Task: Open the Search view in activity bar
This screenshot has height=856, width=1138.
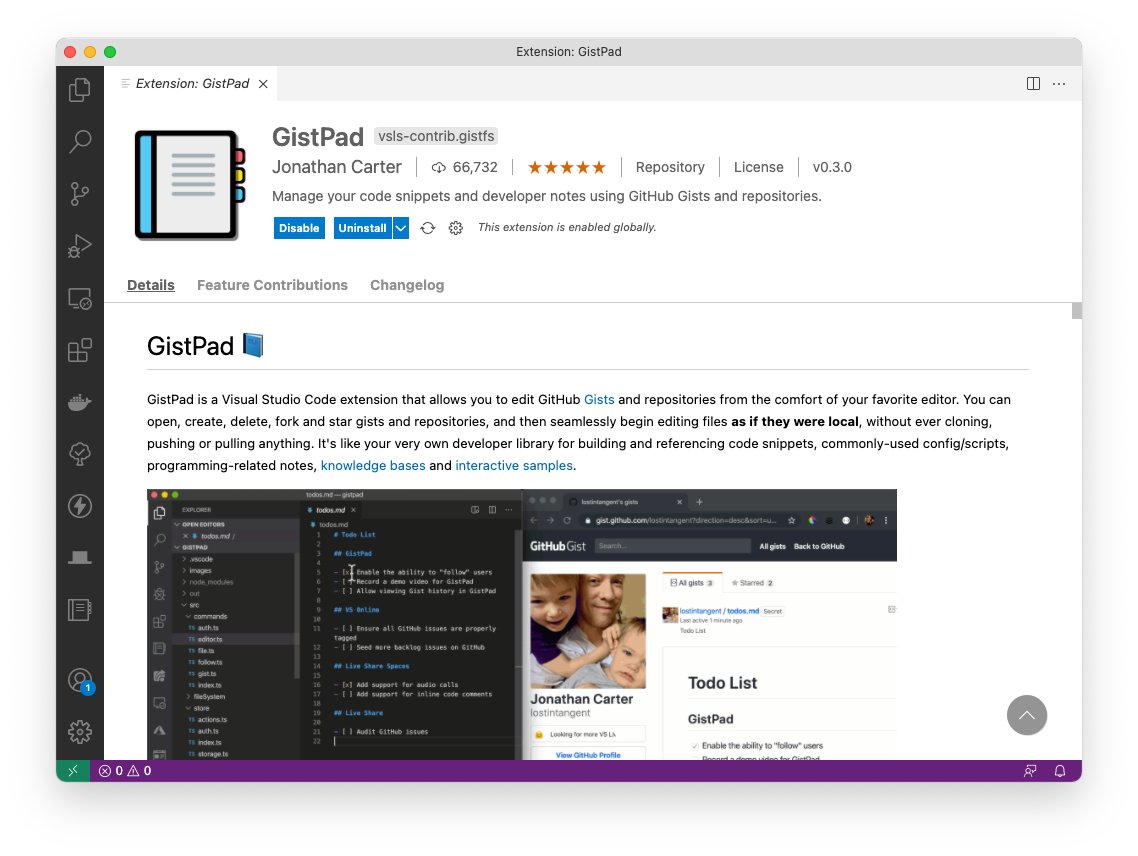Action: (x=80, y=142)
